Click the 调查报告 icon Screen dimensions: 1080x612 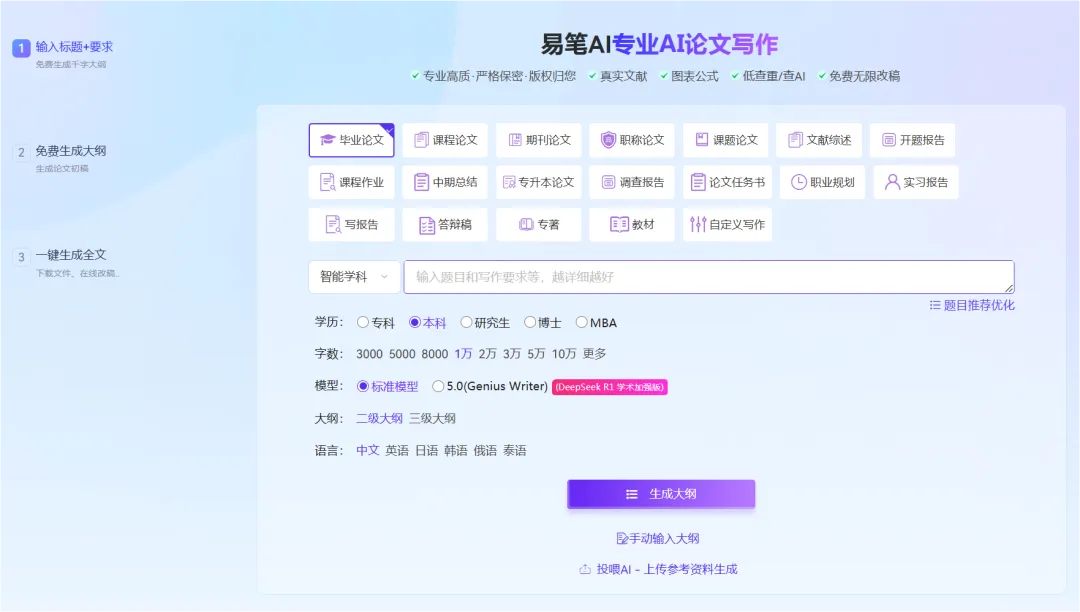tap(608, 182)
